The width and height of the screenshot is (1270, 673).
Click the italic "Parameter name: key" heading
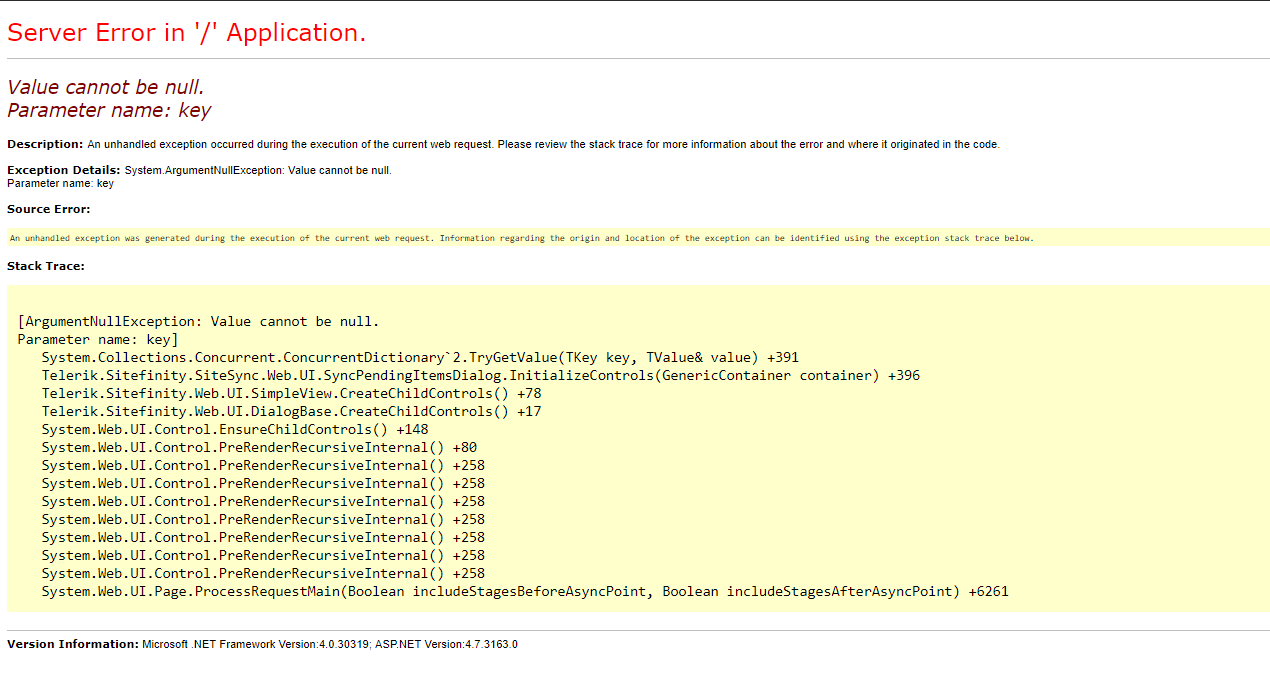pyautogui.click(x=109, y=110)
